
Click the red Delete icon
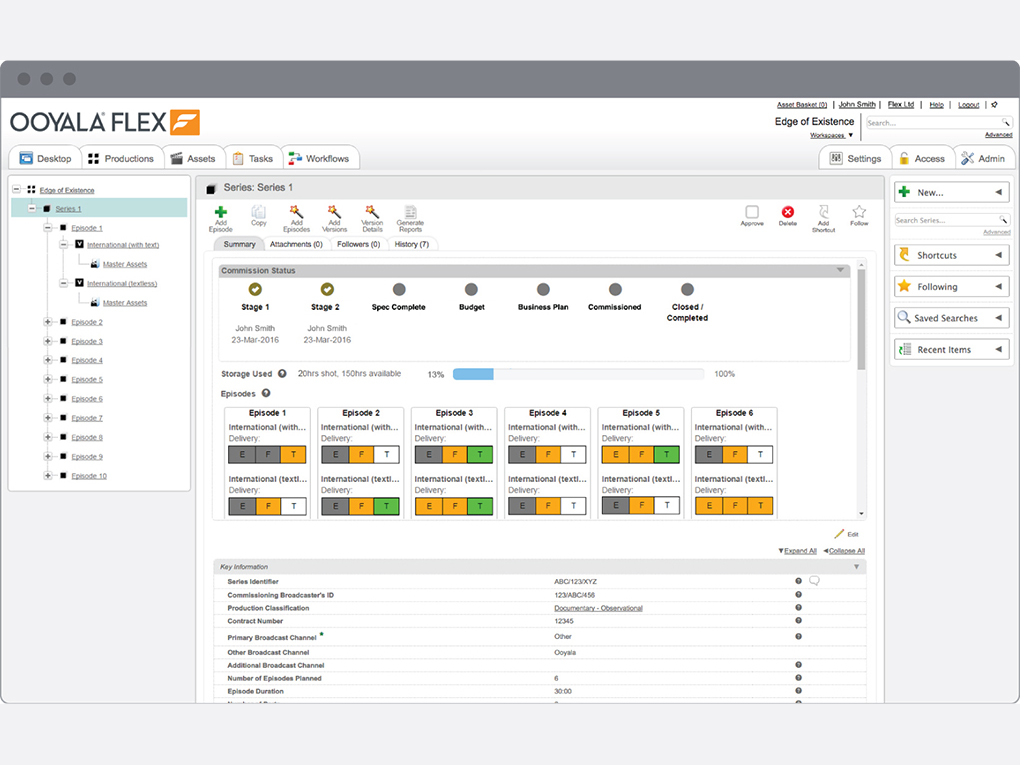click(x=788, y=212)
